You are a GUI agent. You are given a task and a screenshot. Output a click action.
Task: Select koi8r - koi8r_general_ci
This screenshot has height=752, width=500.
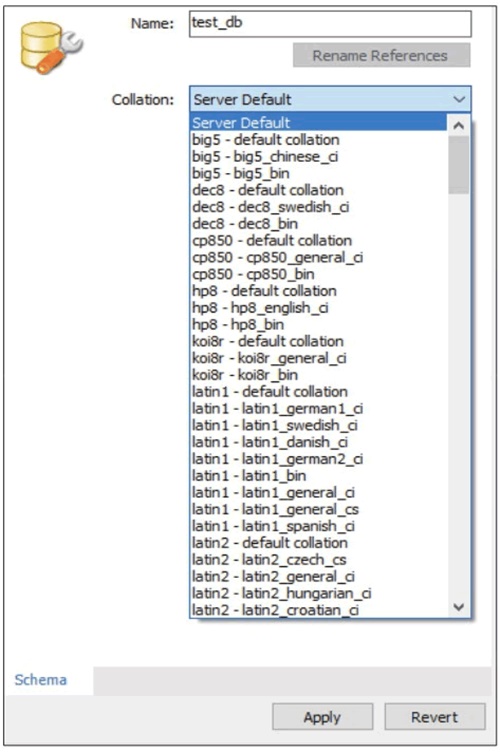(318, 358)
